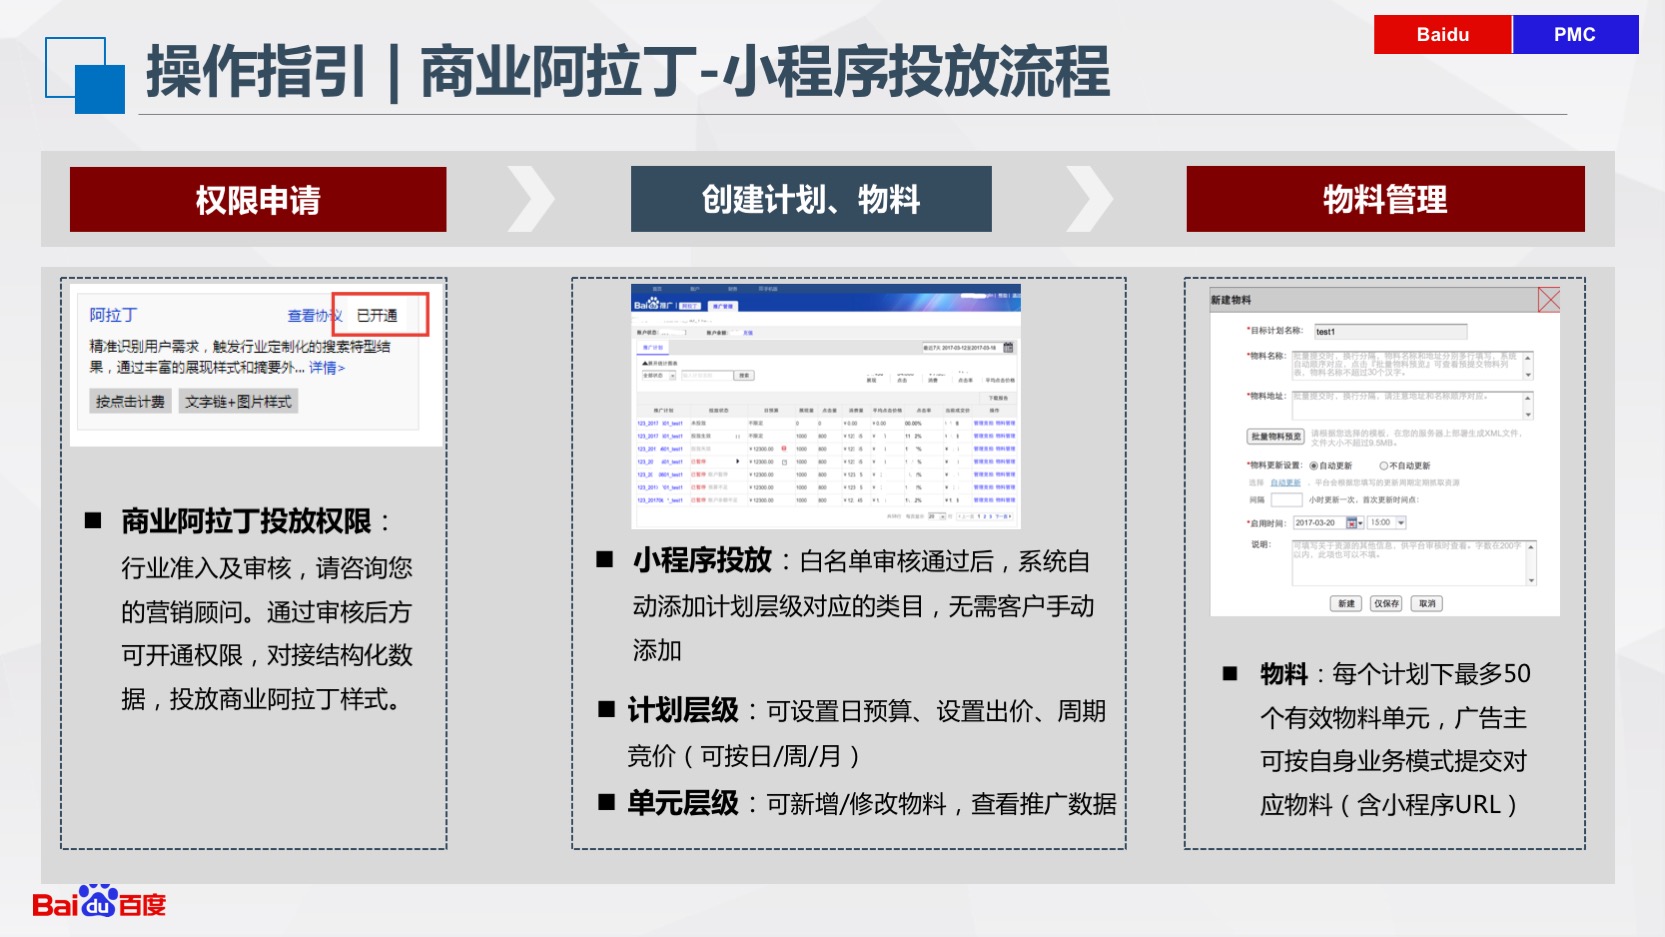Click the 间隔 hours input box

1286,500
